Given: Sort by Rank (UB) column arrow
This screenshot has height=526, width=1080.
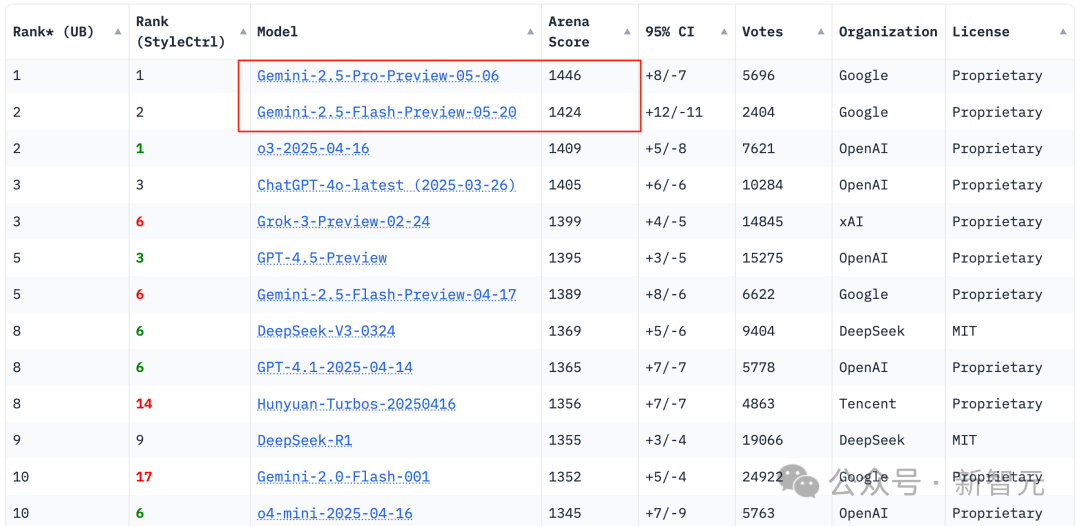Looking at the screenshot, I should tap(118, 32).
